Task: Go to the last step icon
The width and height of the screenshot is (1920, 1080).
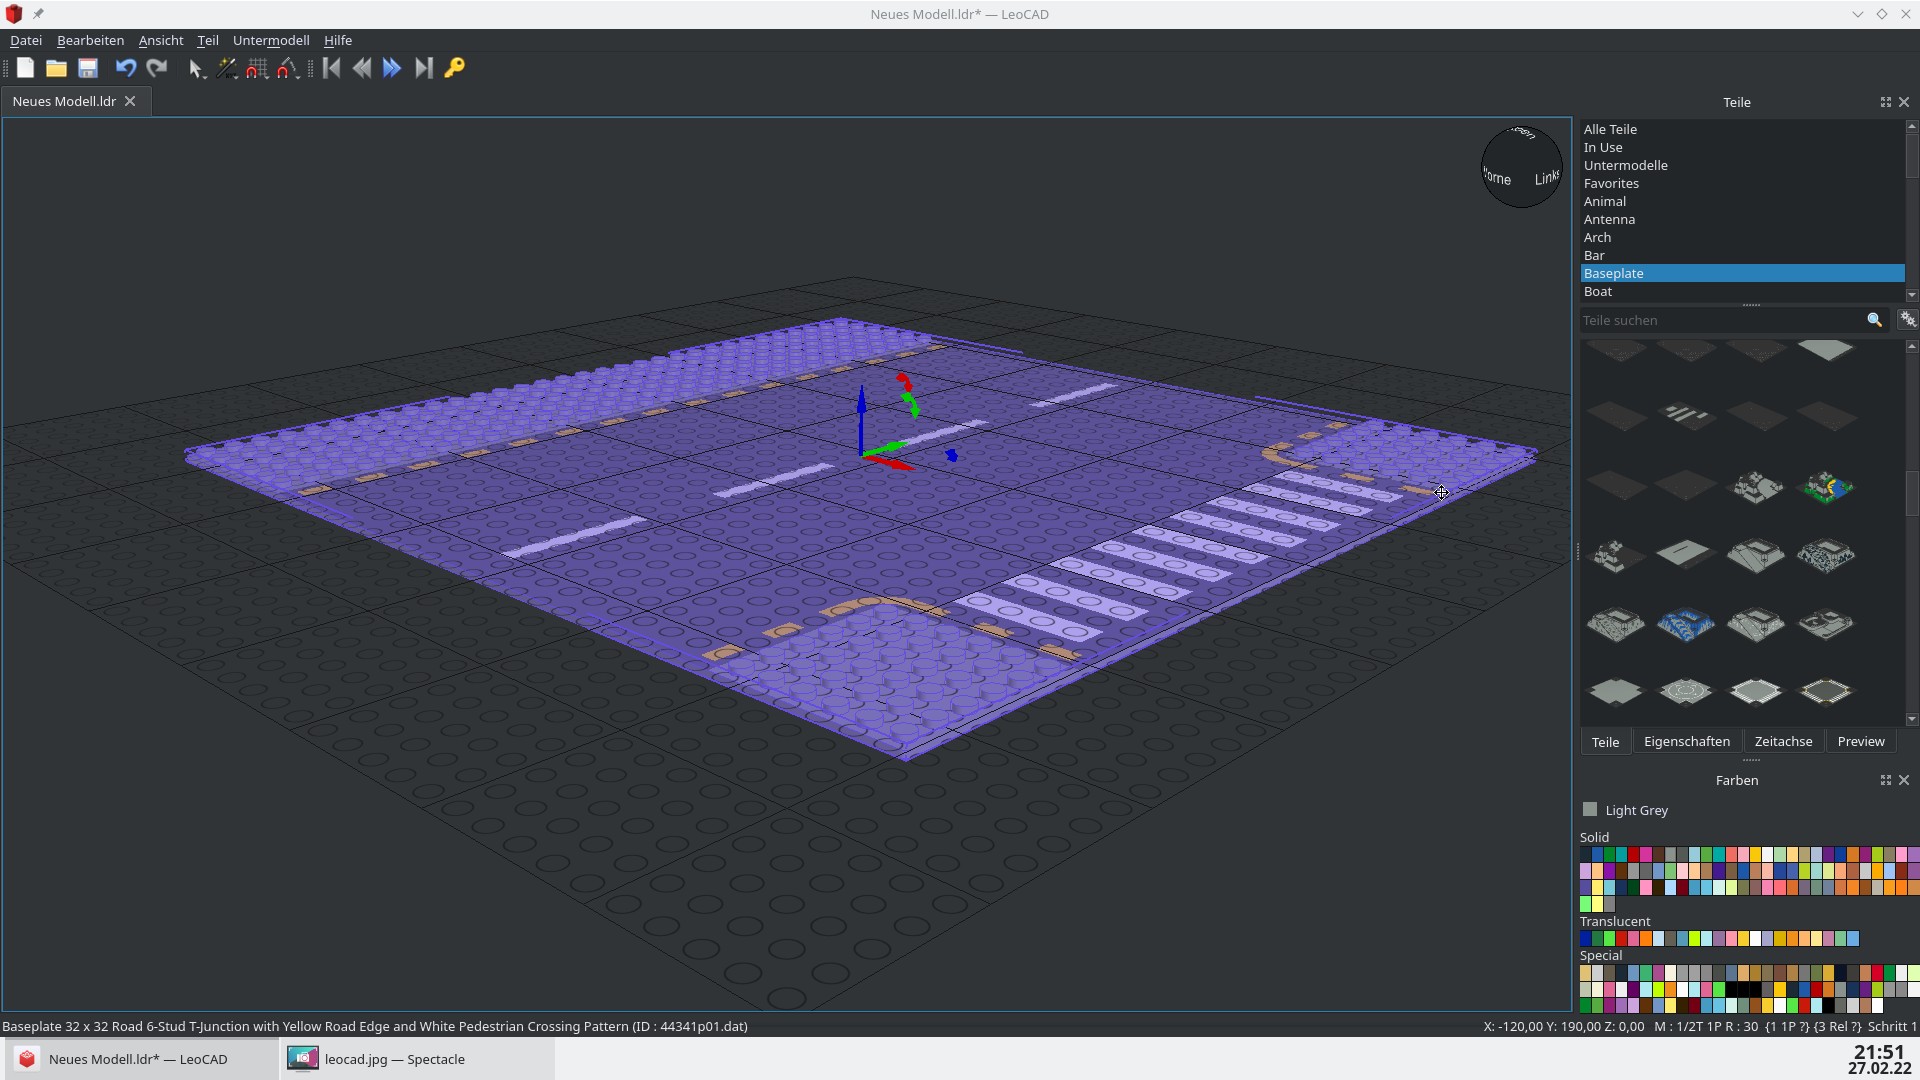Action: [x=424, y=68]
